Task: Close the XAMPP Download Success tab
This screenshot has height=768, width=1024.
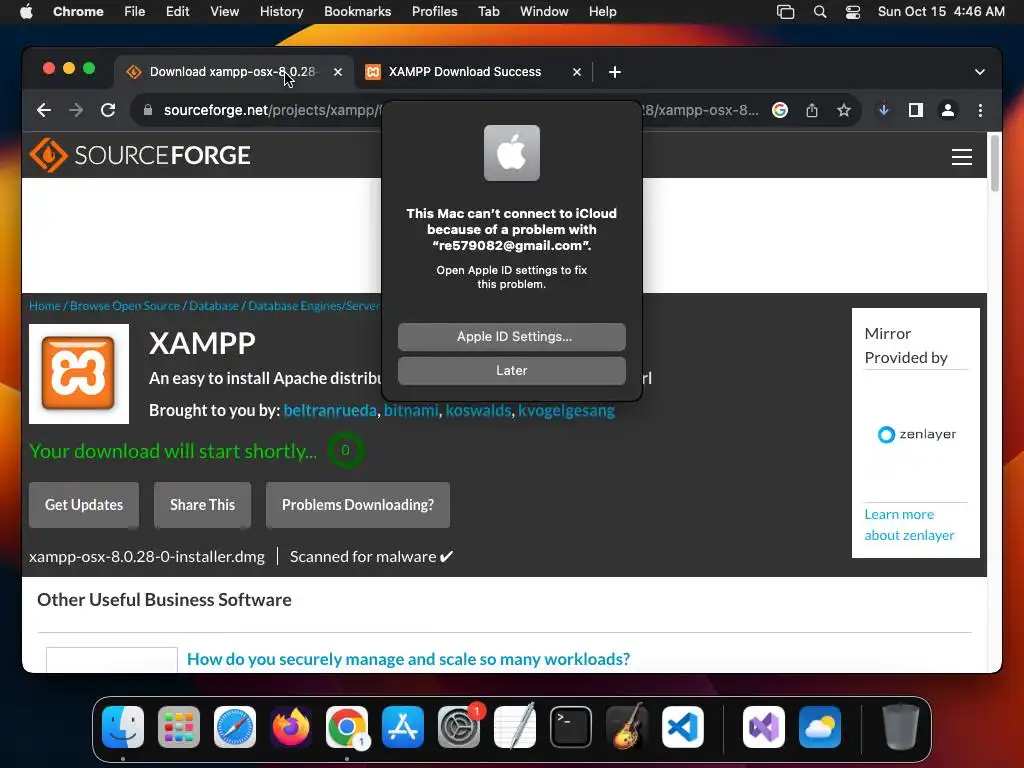Action: 577,72
